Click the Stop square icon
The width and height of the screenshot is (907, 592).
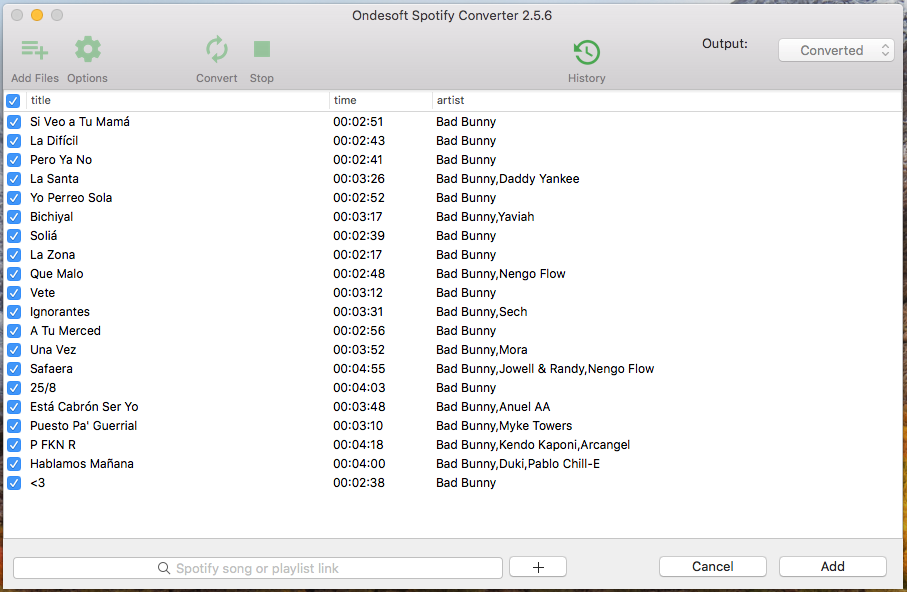(x=261, y=50)
